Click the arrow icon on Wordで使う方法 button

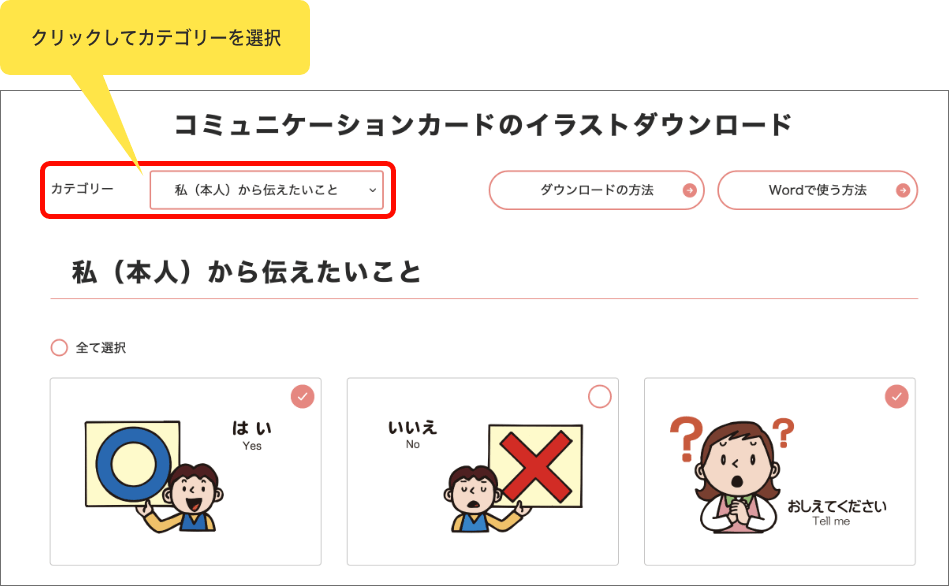point(902,191)
